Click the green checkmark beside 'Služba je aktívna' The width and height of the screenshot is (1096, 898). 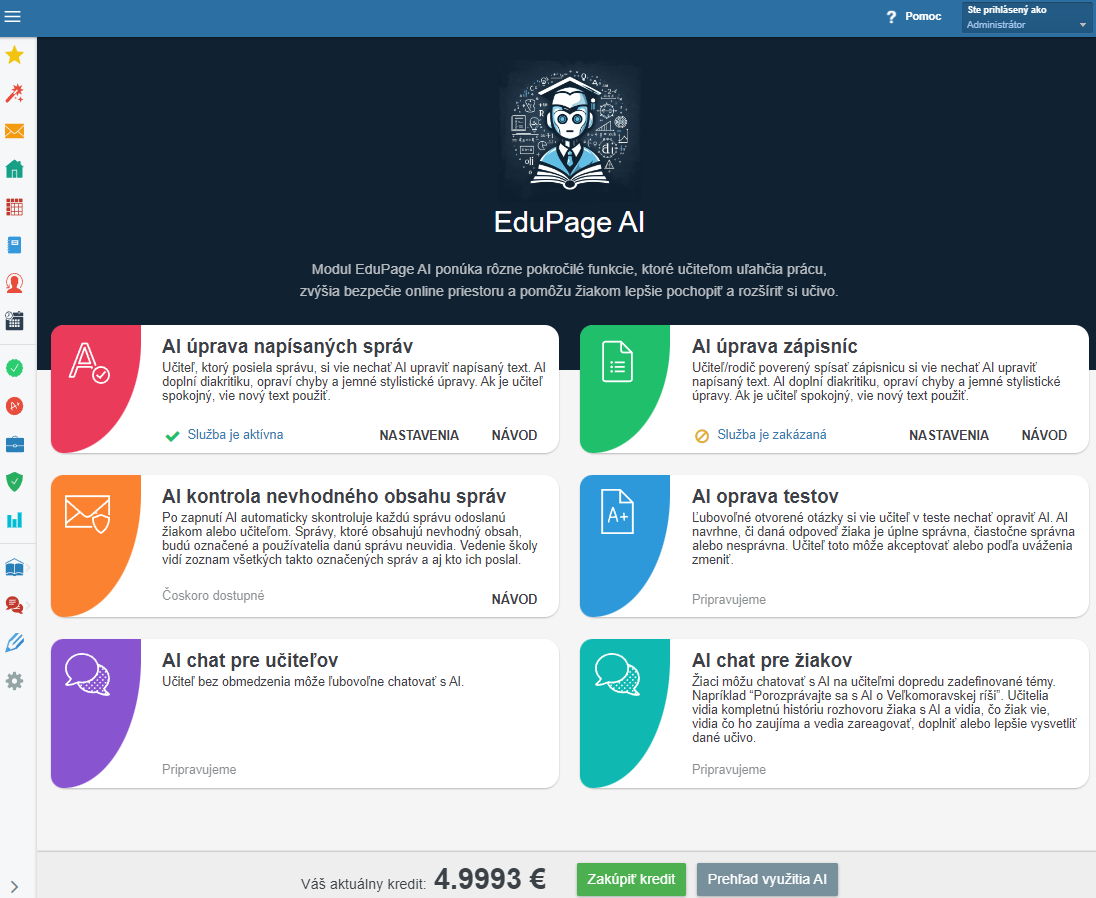pos(172,436)
